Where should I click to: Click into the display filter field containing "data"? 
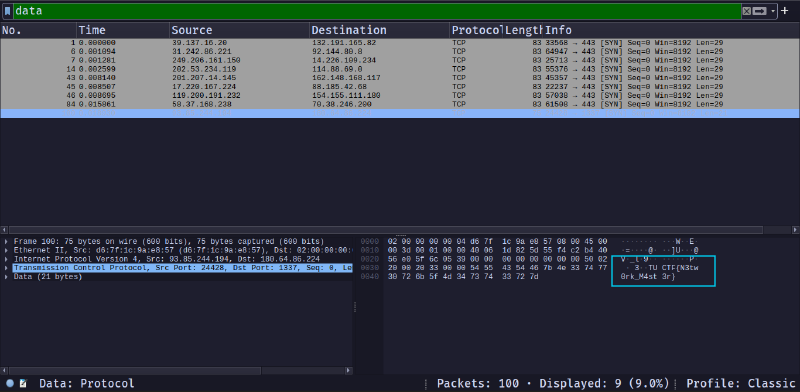[377, 11]
